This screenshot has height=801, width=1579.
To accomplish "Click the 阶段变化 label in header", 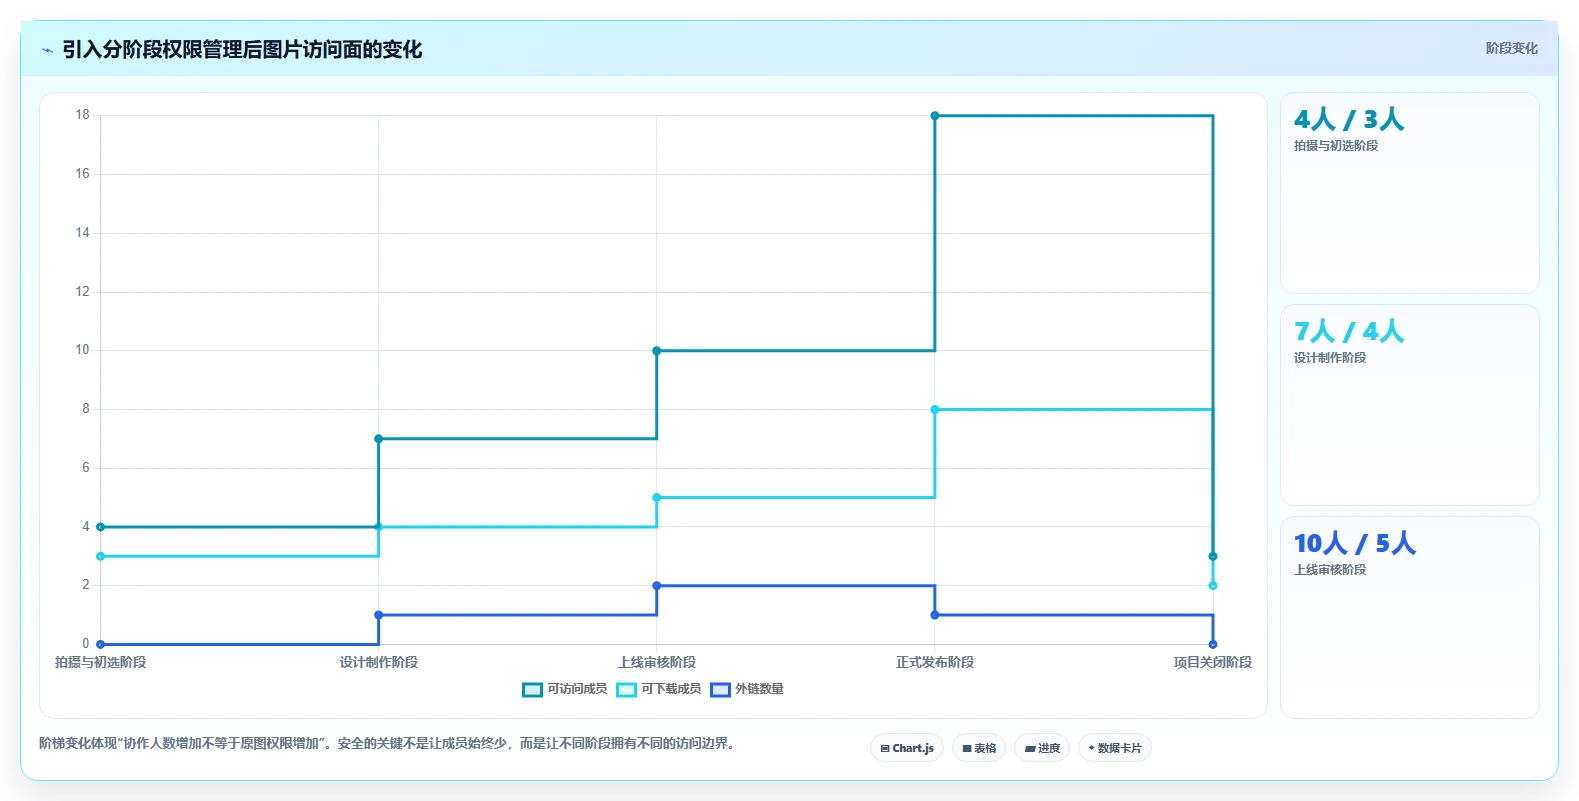I will coord(1511,48).
